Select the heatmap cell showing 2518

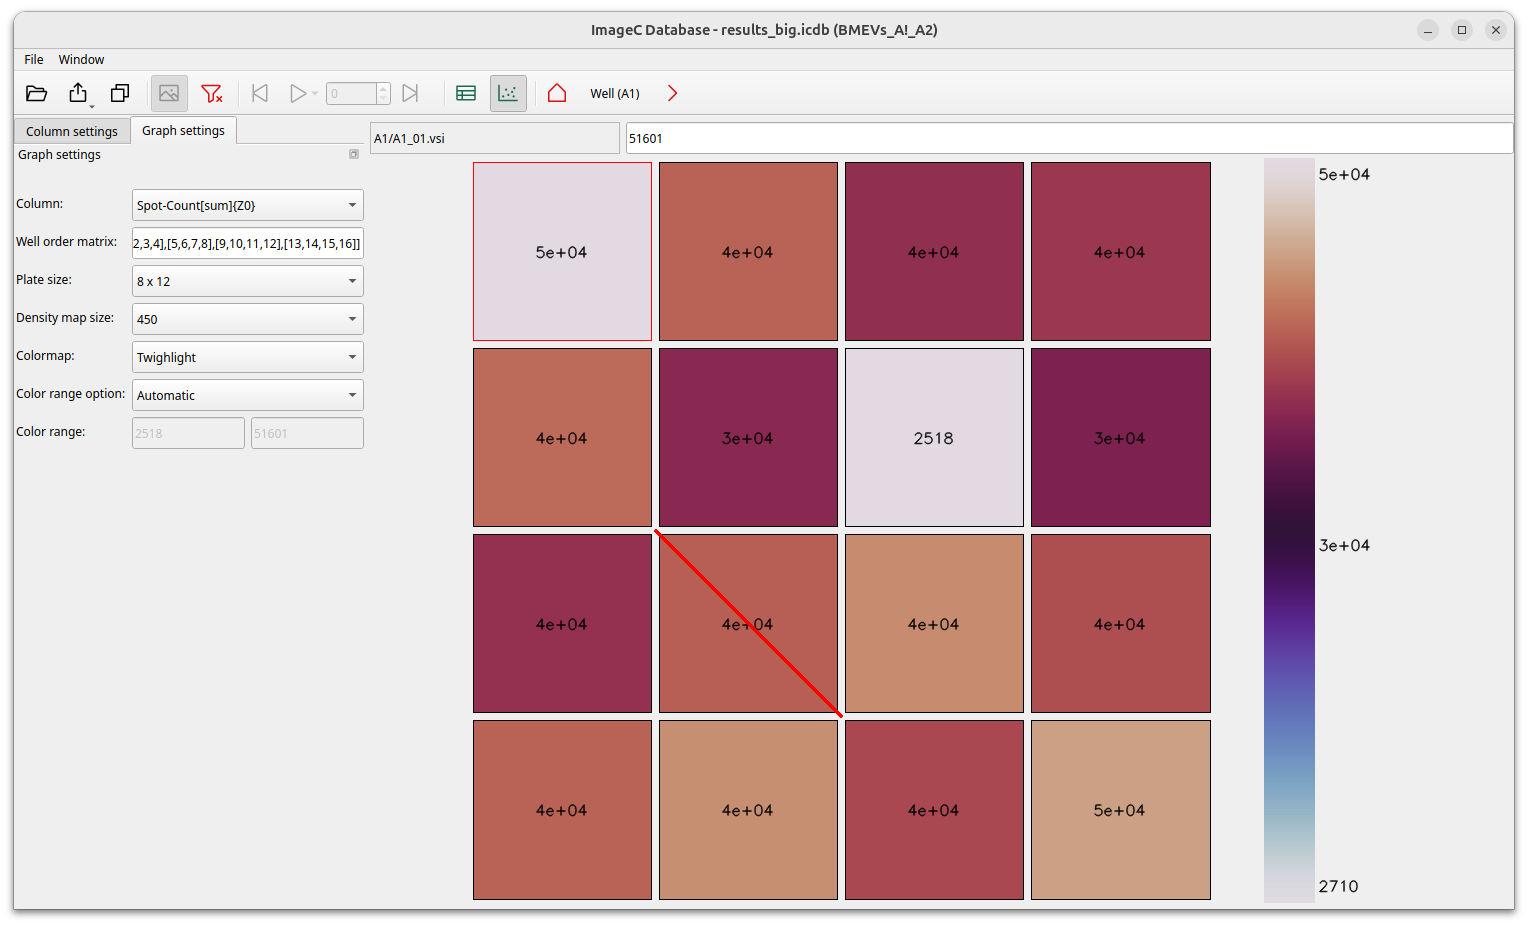pos(934,437)
